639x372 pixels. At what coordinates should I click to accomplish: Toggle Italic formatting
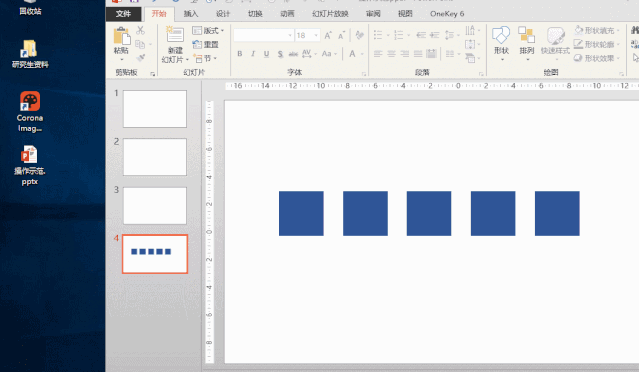pos(253,54)
